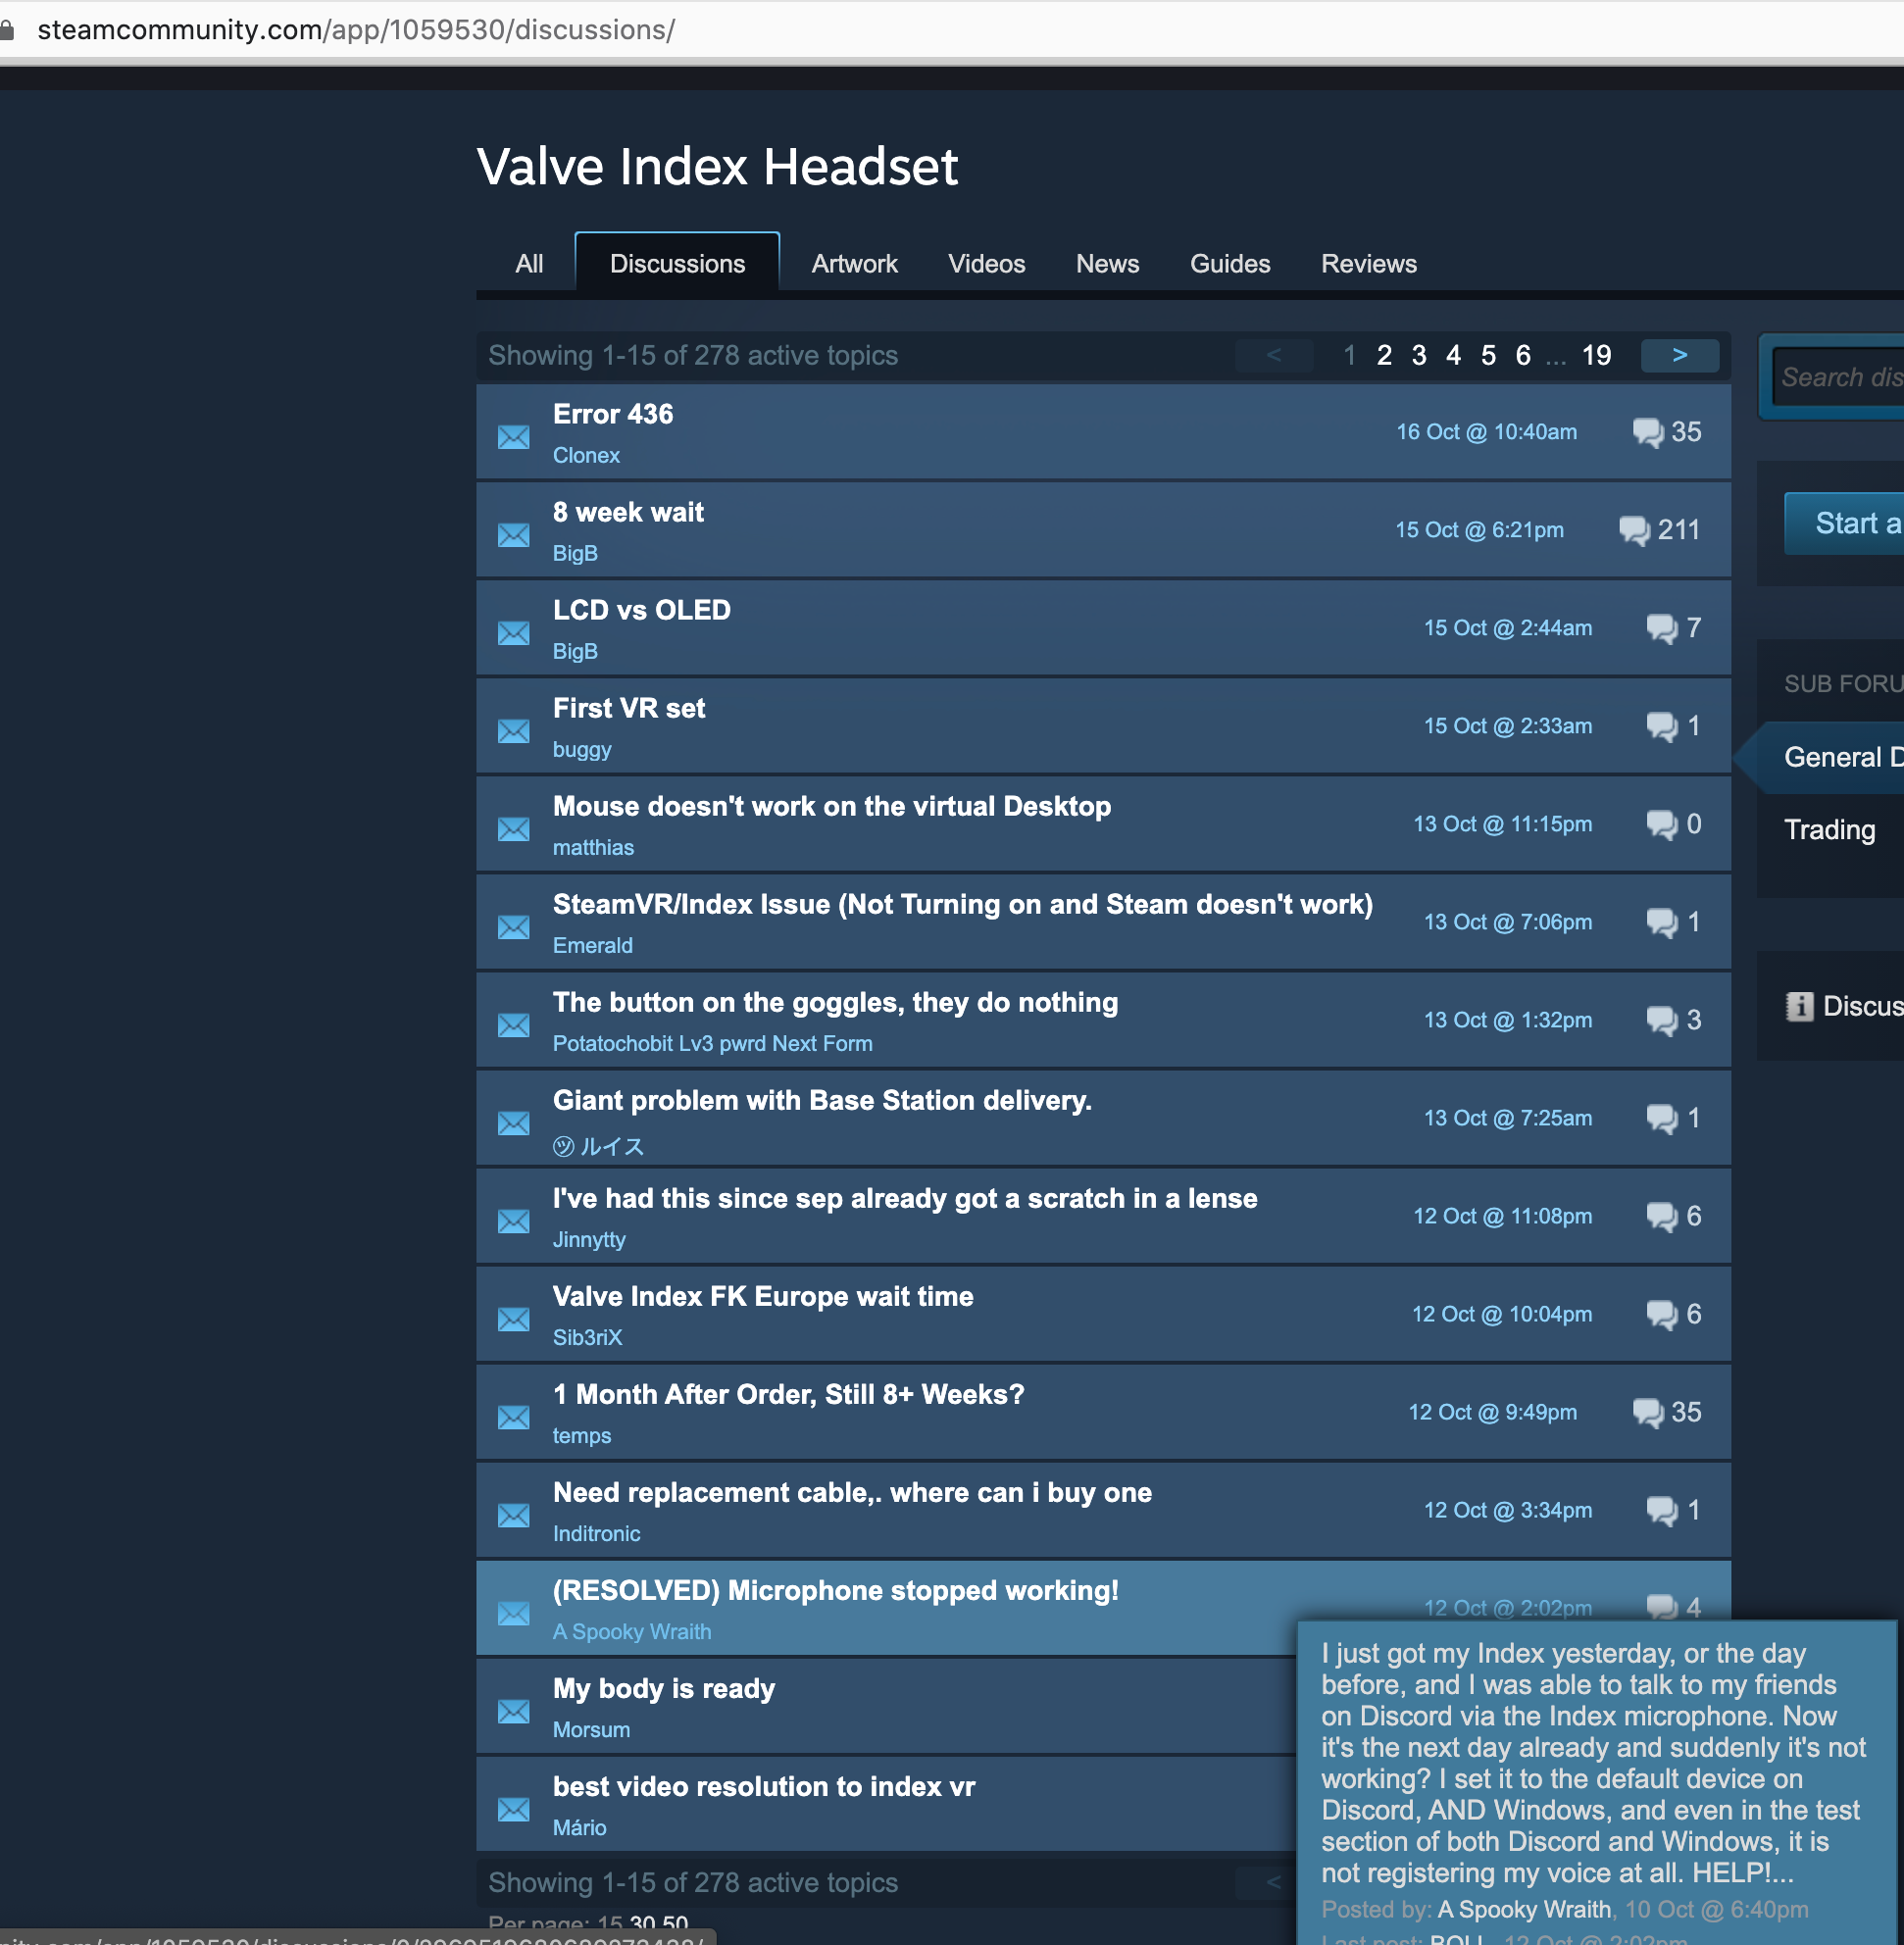Jump to page 19 of topics
The width and height of the screenshot is (1904, 1945).
coord(1596,355)
